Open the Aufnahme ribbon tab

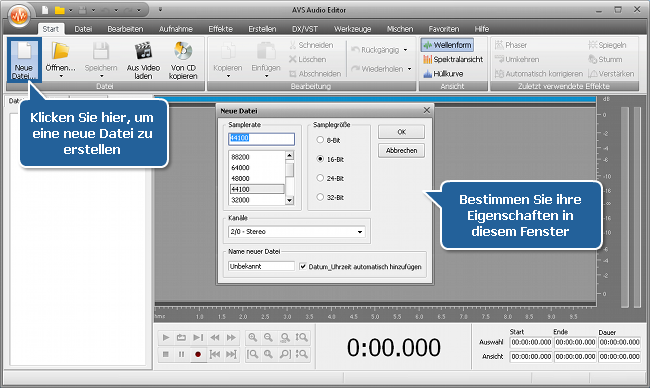point(176,29)
